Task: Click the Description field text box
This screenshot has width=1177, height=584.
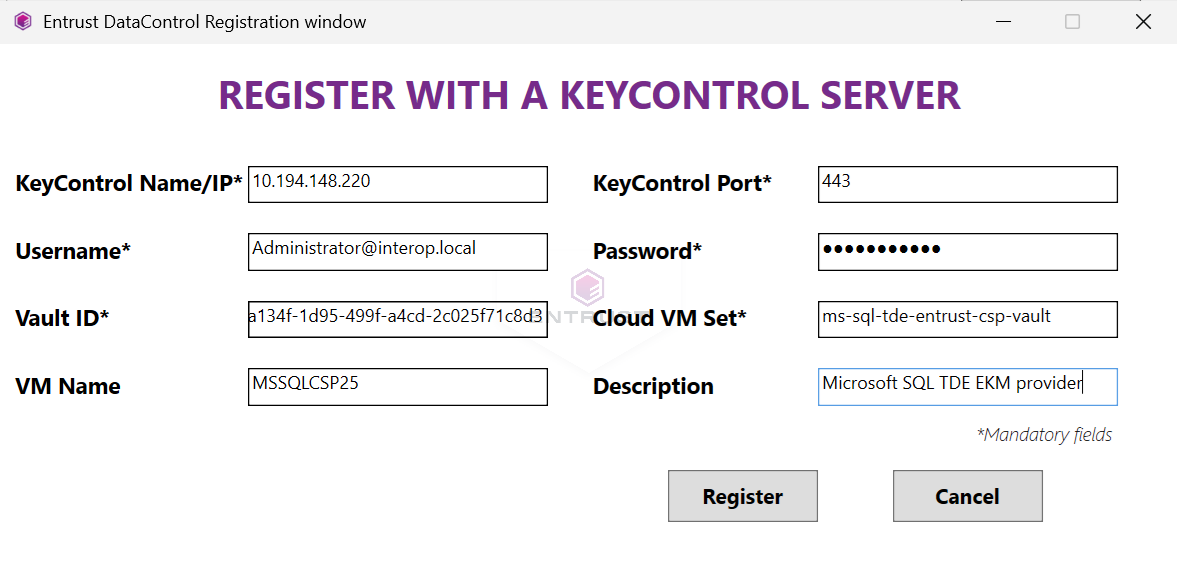Action: (x=967, y=386)
